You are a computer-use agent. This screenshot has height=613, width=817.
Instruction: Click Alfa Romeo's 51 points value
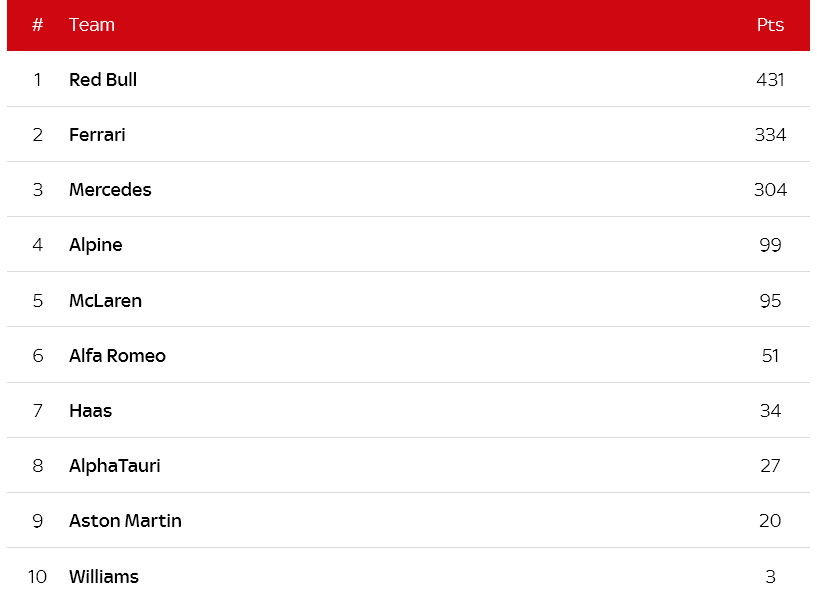770,355
